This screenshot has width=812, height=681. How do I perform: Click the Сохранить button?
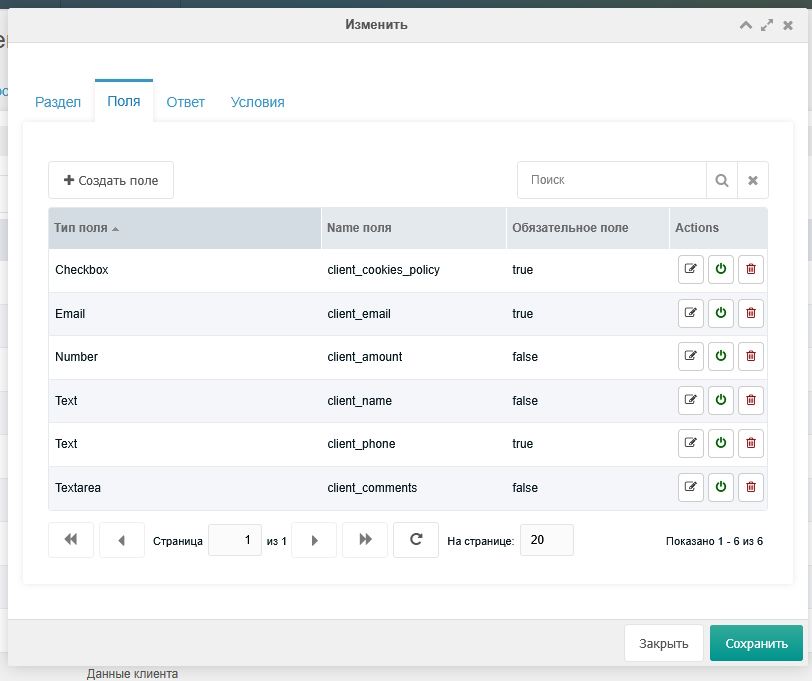pyautogui.click(x=756, y=643)
